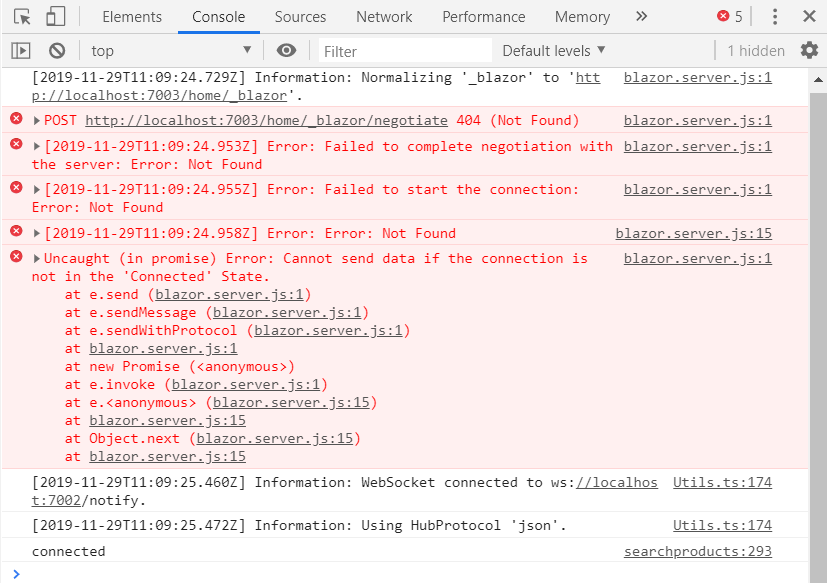The image size is (827, 583).
Task: Open the Sources tab
Action: [x=300, y=17]
